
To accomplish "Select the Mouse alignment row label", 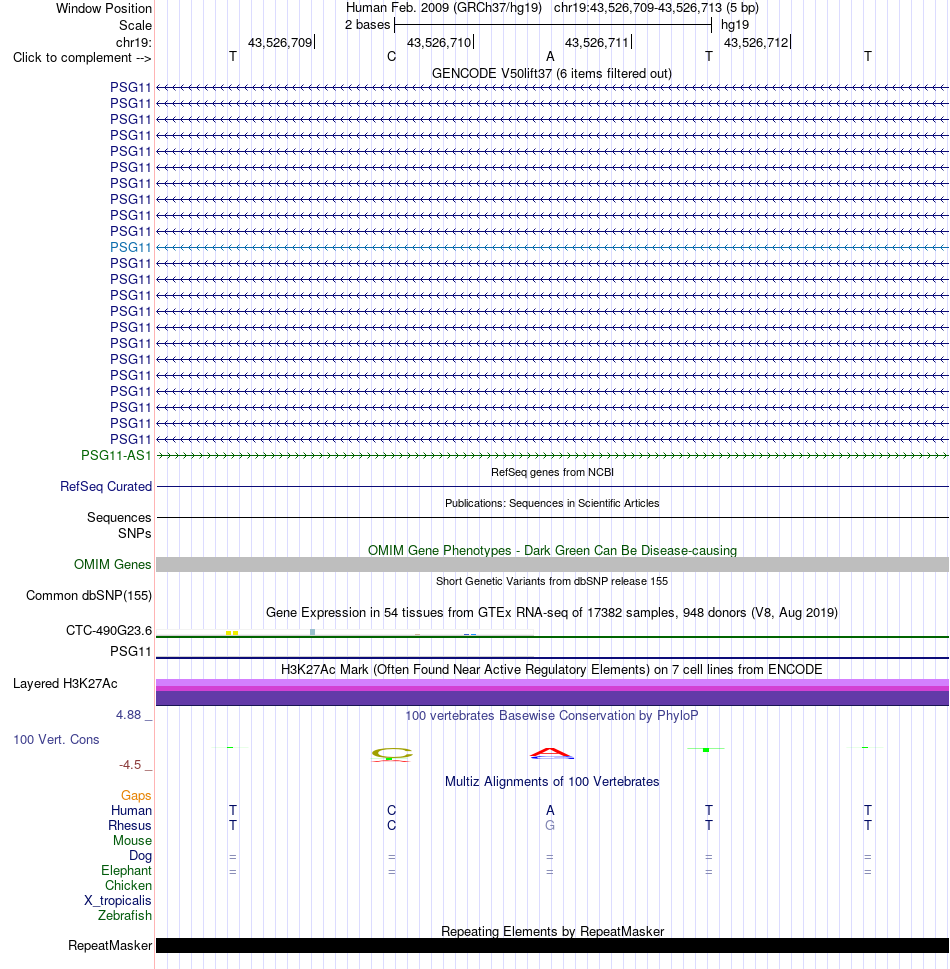I will pos(132,840).
